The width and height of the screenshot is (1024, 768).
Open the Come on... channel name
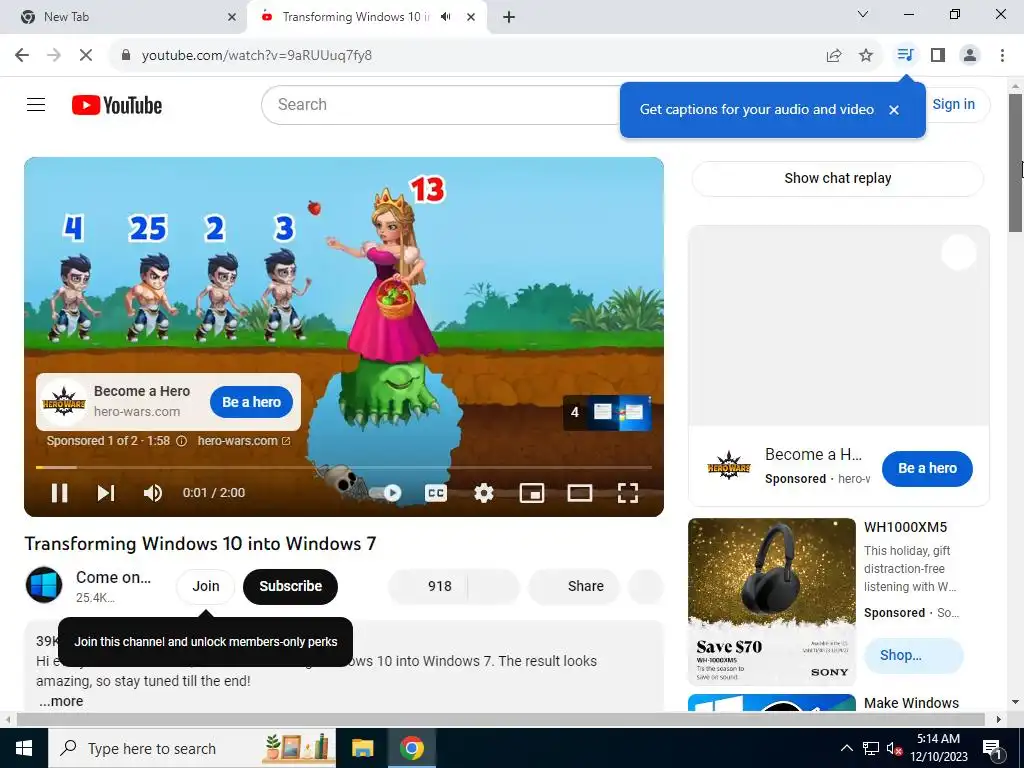coord(114,578)
